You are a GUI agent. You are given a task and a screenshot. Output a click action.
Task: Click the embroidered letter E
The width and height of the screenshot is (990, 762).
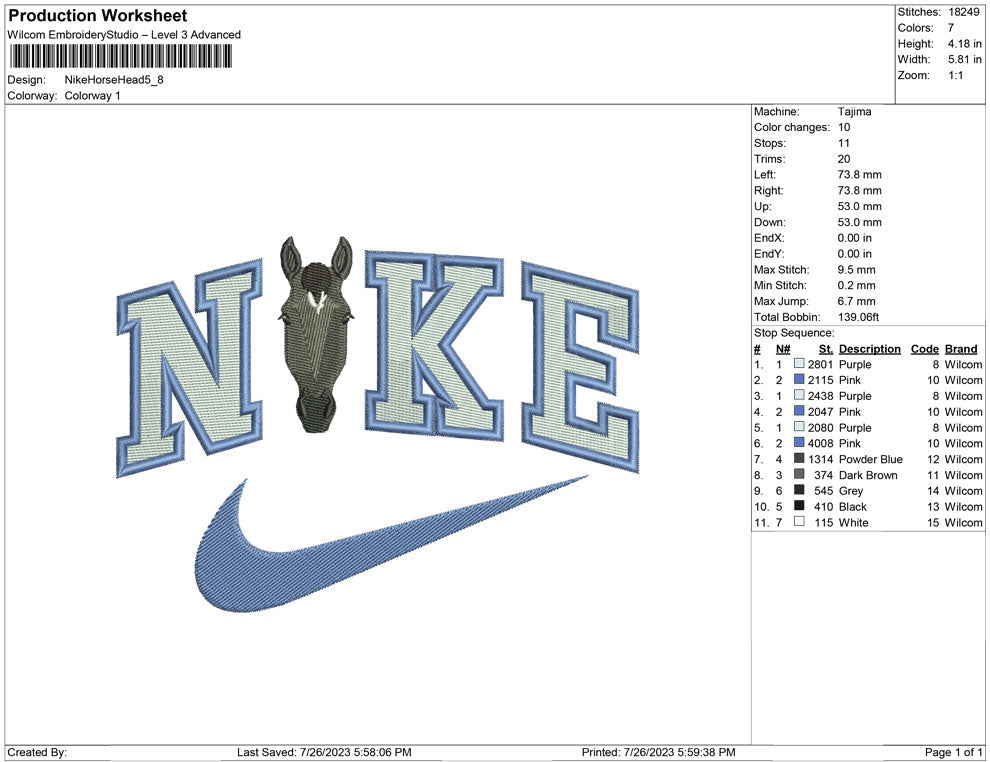click(x=580, y=366)
